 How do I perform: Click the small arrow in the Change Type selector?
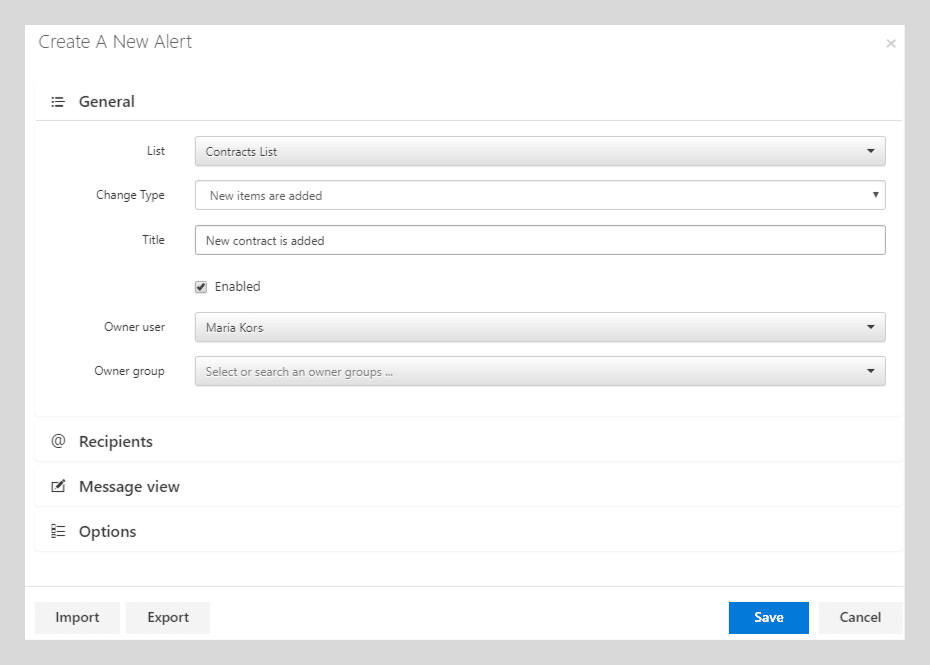(874, 194)
